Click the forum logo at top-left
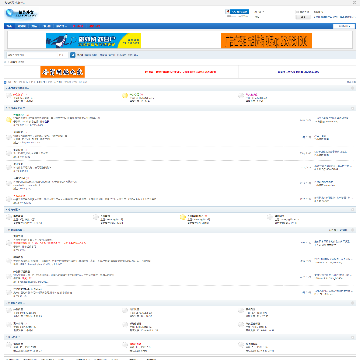The width and height of the screenshot is (360, 360). click(21, 14)
